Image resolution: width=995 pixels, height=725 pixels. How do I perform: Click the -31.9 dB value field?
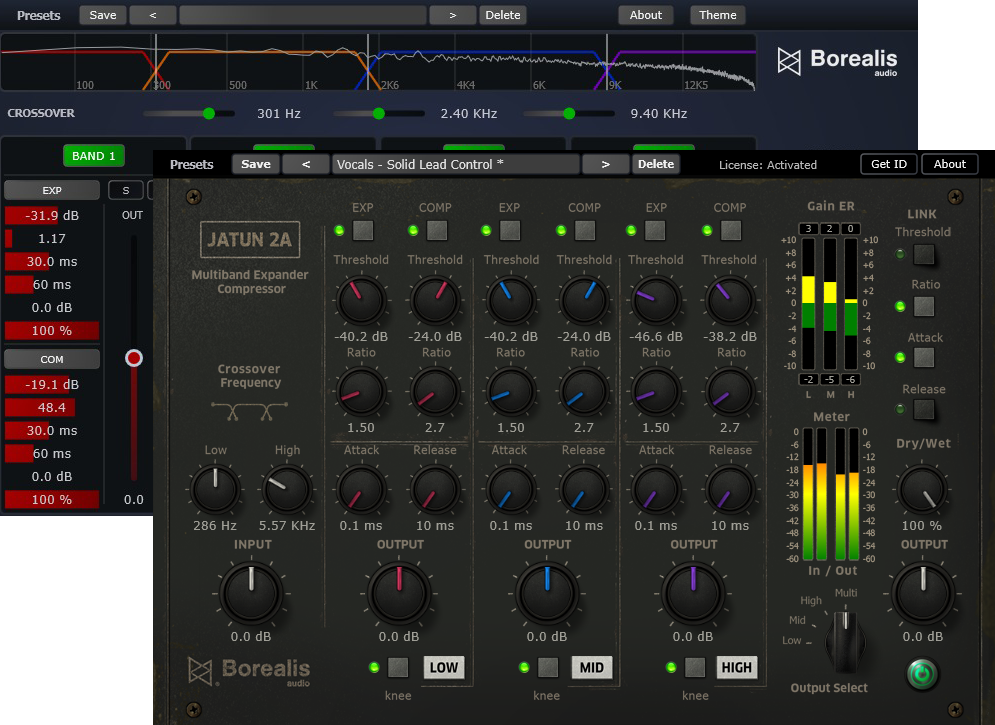coord(52,216)
